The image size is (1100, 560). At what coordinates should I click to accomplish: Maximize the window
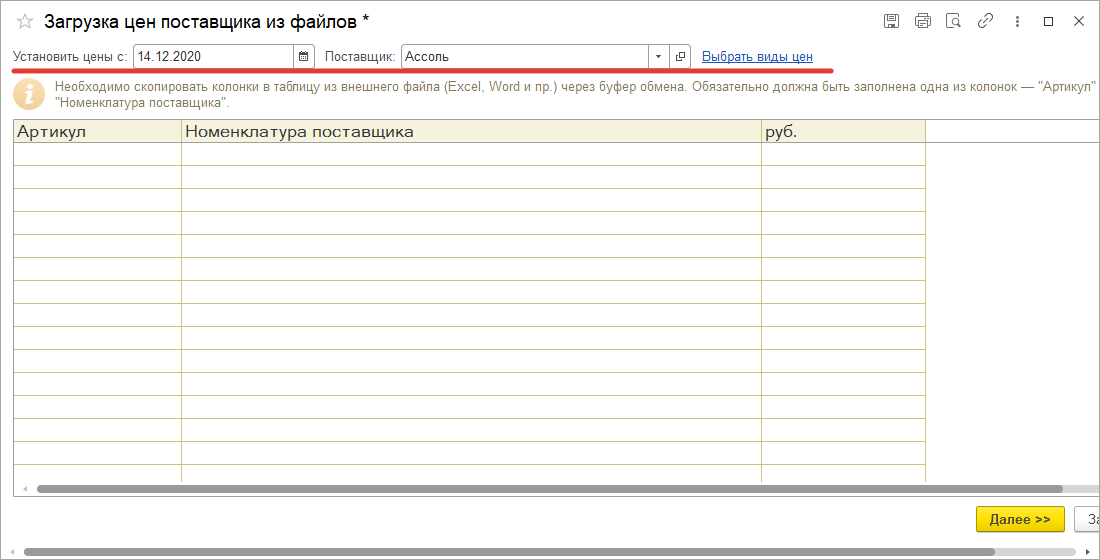(1048, 21)
